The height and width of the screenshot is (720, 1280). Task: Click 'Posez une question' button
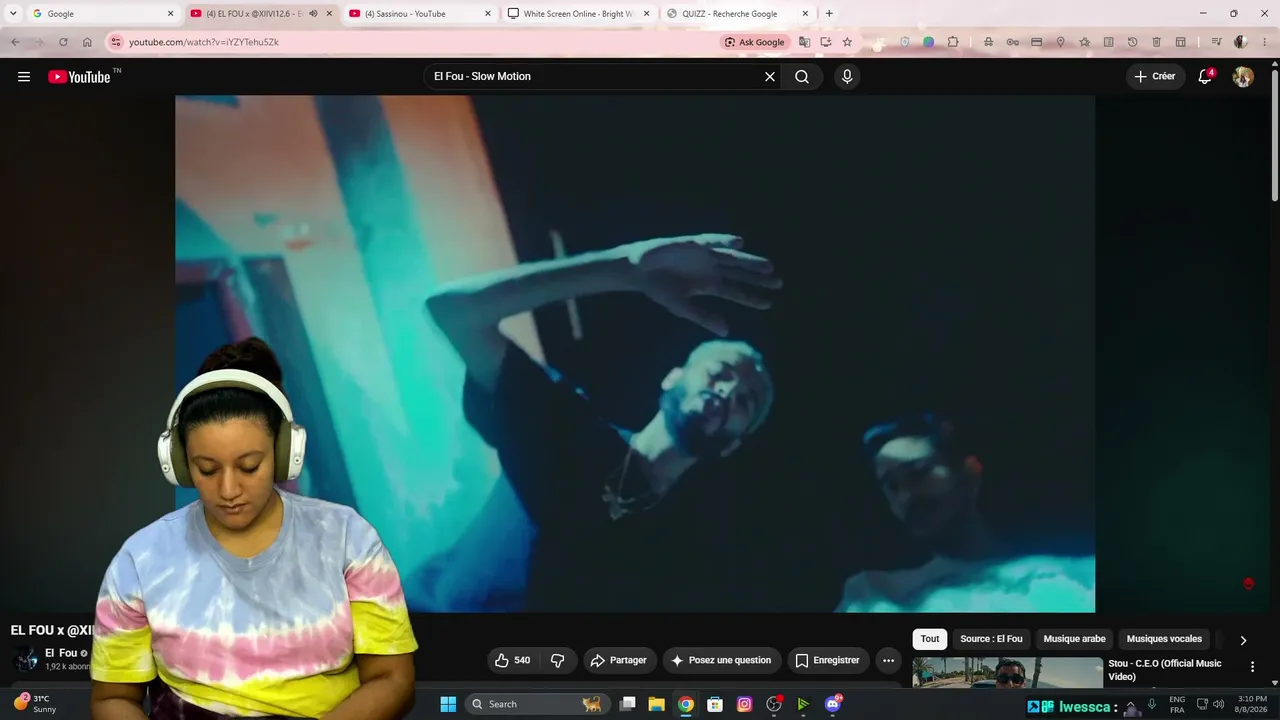722,660
